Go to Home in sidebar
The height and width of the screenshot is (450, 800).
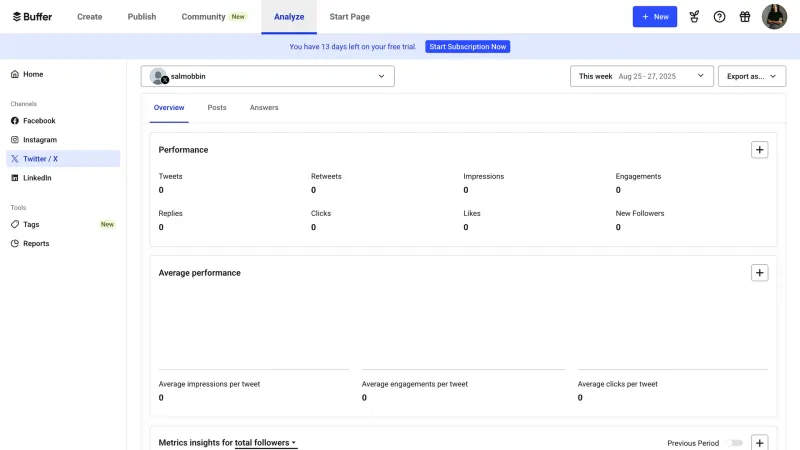pos(63,74)
